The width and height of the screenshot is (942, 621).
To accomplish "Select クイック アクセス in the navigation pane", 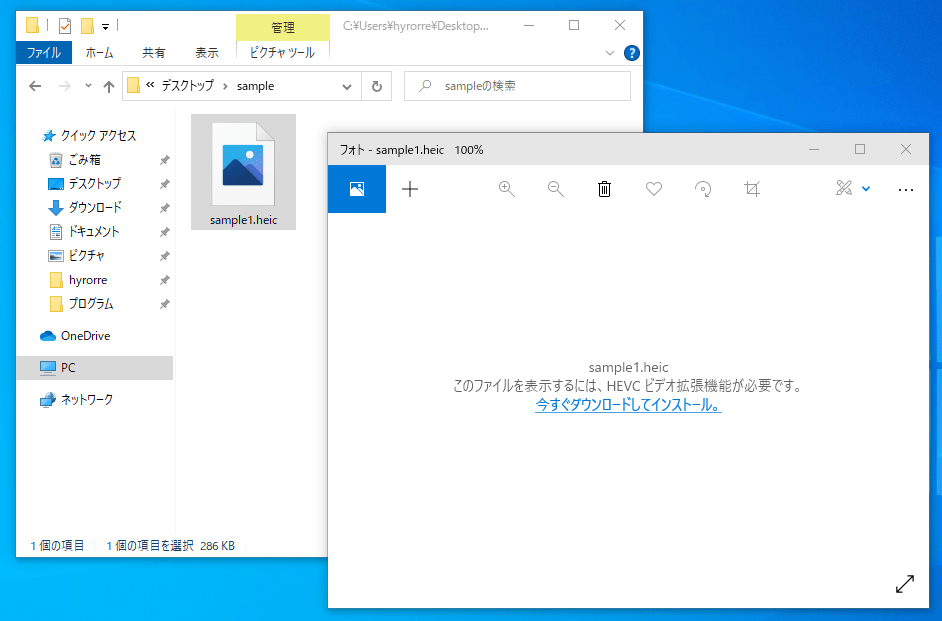I will point(98,136).
